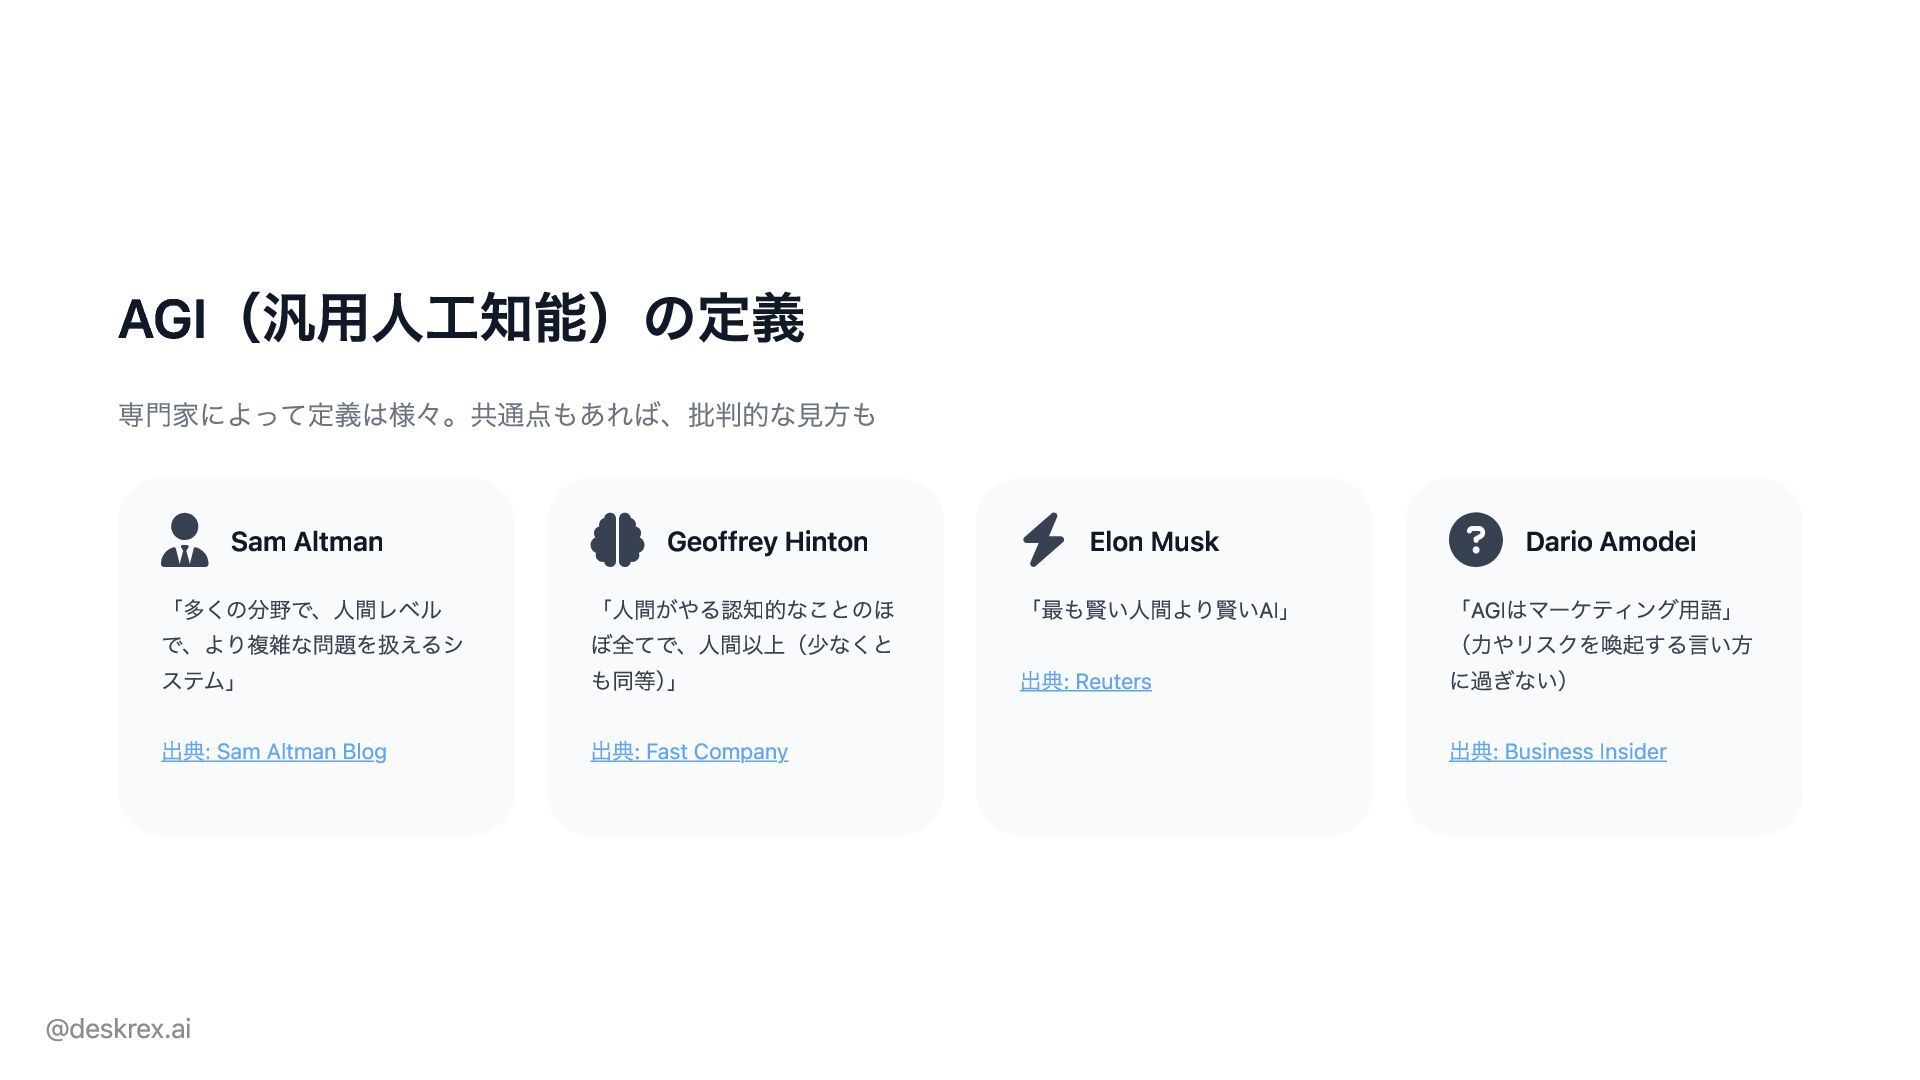Click Amodei's quote on マーケティング用語

(1594, 610)
